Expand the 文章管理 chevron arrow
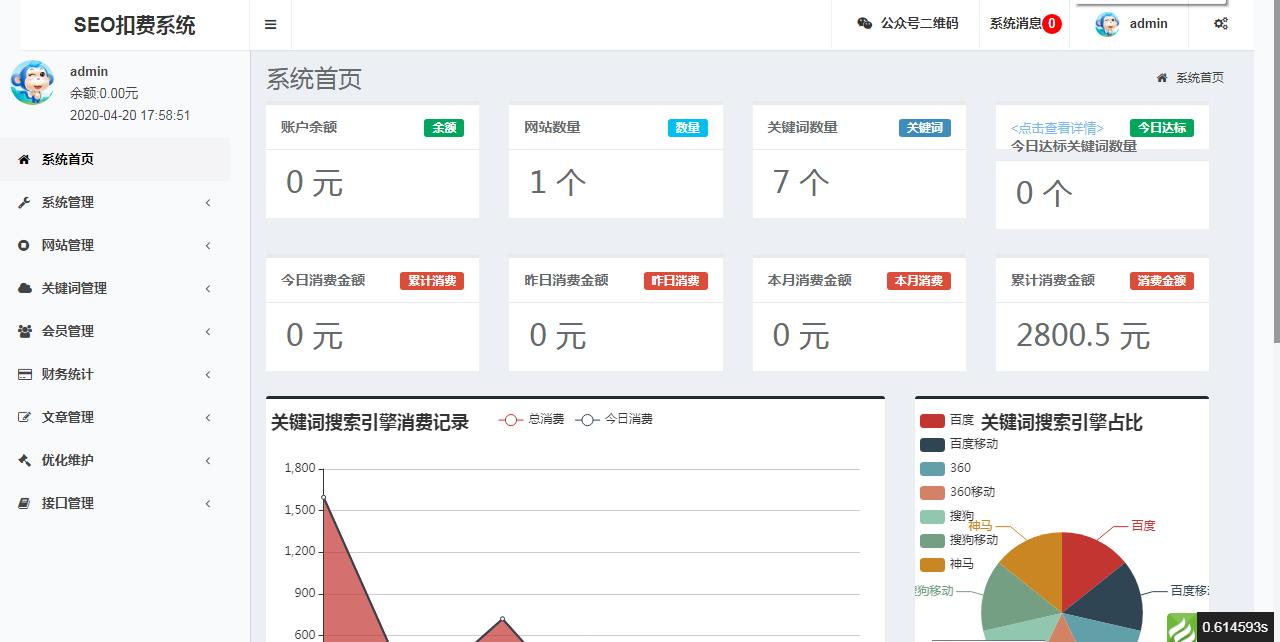 pos(208,418)
